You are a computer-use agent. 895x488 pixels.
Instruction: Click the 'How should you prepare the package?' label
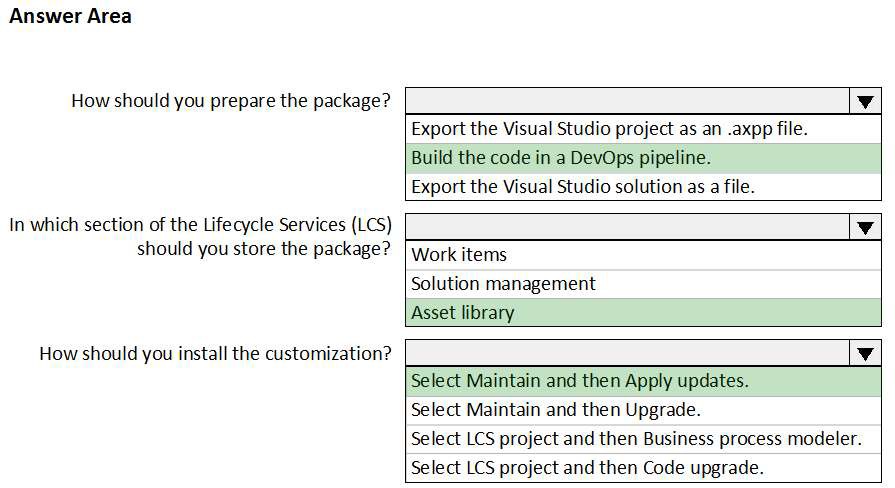[231, 101]
